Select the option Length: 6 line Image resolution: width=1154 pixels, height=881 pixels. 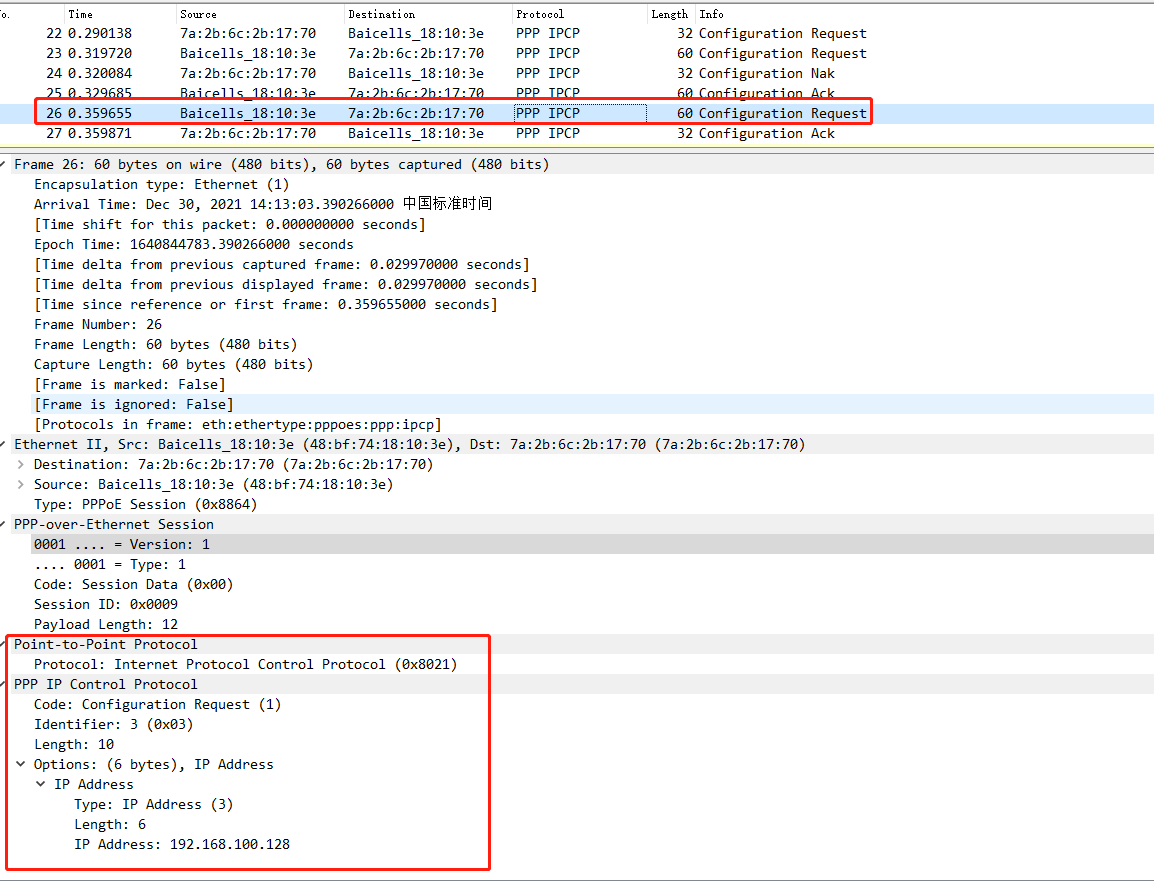click(x=110, y=824)
